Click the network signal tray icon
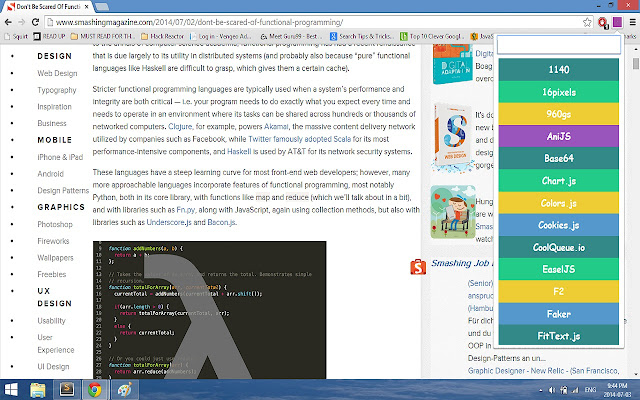This screenshot has width=640, height=400. click(x=576, y=390)
